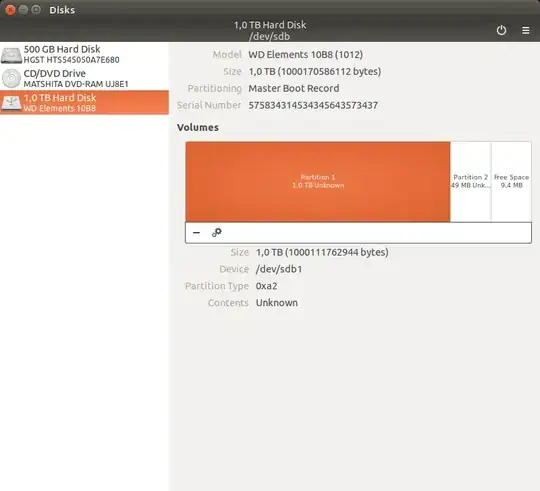Click MATSHITA DVD-RAM UJ8E1 text
This screenshot has height=491, width=540.
[x=76, y=84]
